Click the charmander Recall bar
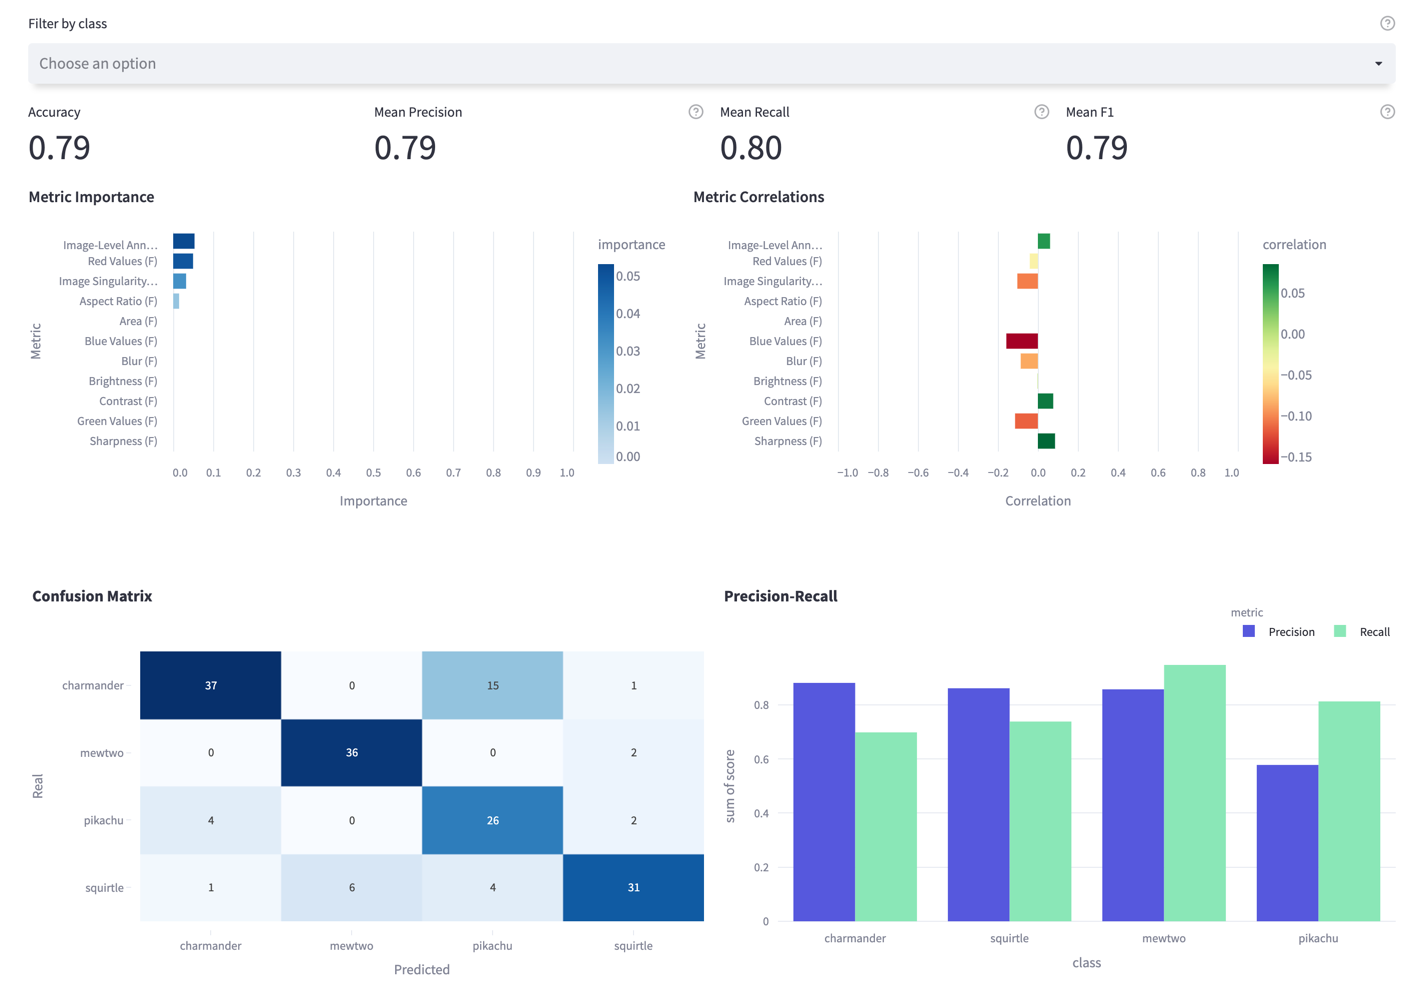This screenshot has width=1421, height=994. tap(886, 827)
